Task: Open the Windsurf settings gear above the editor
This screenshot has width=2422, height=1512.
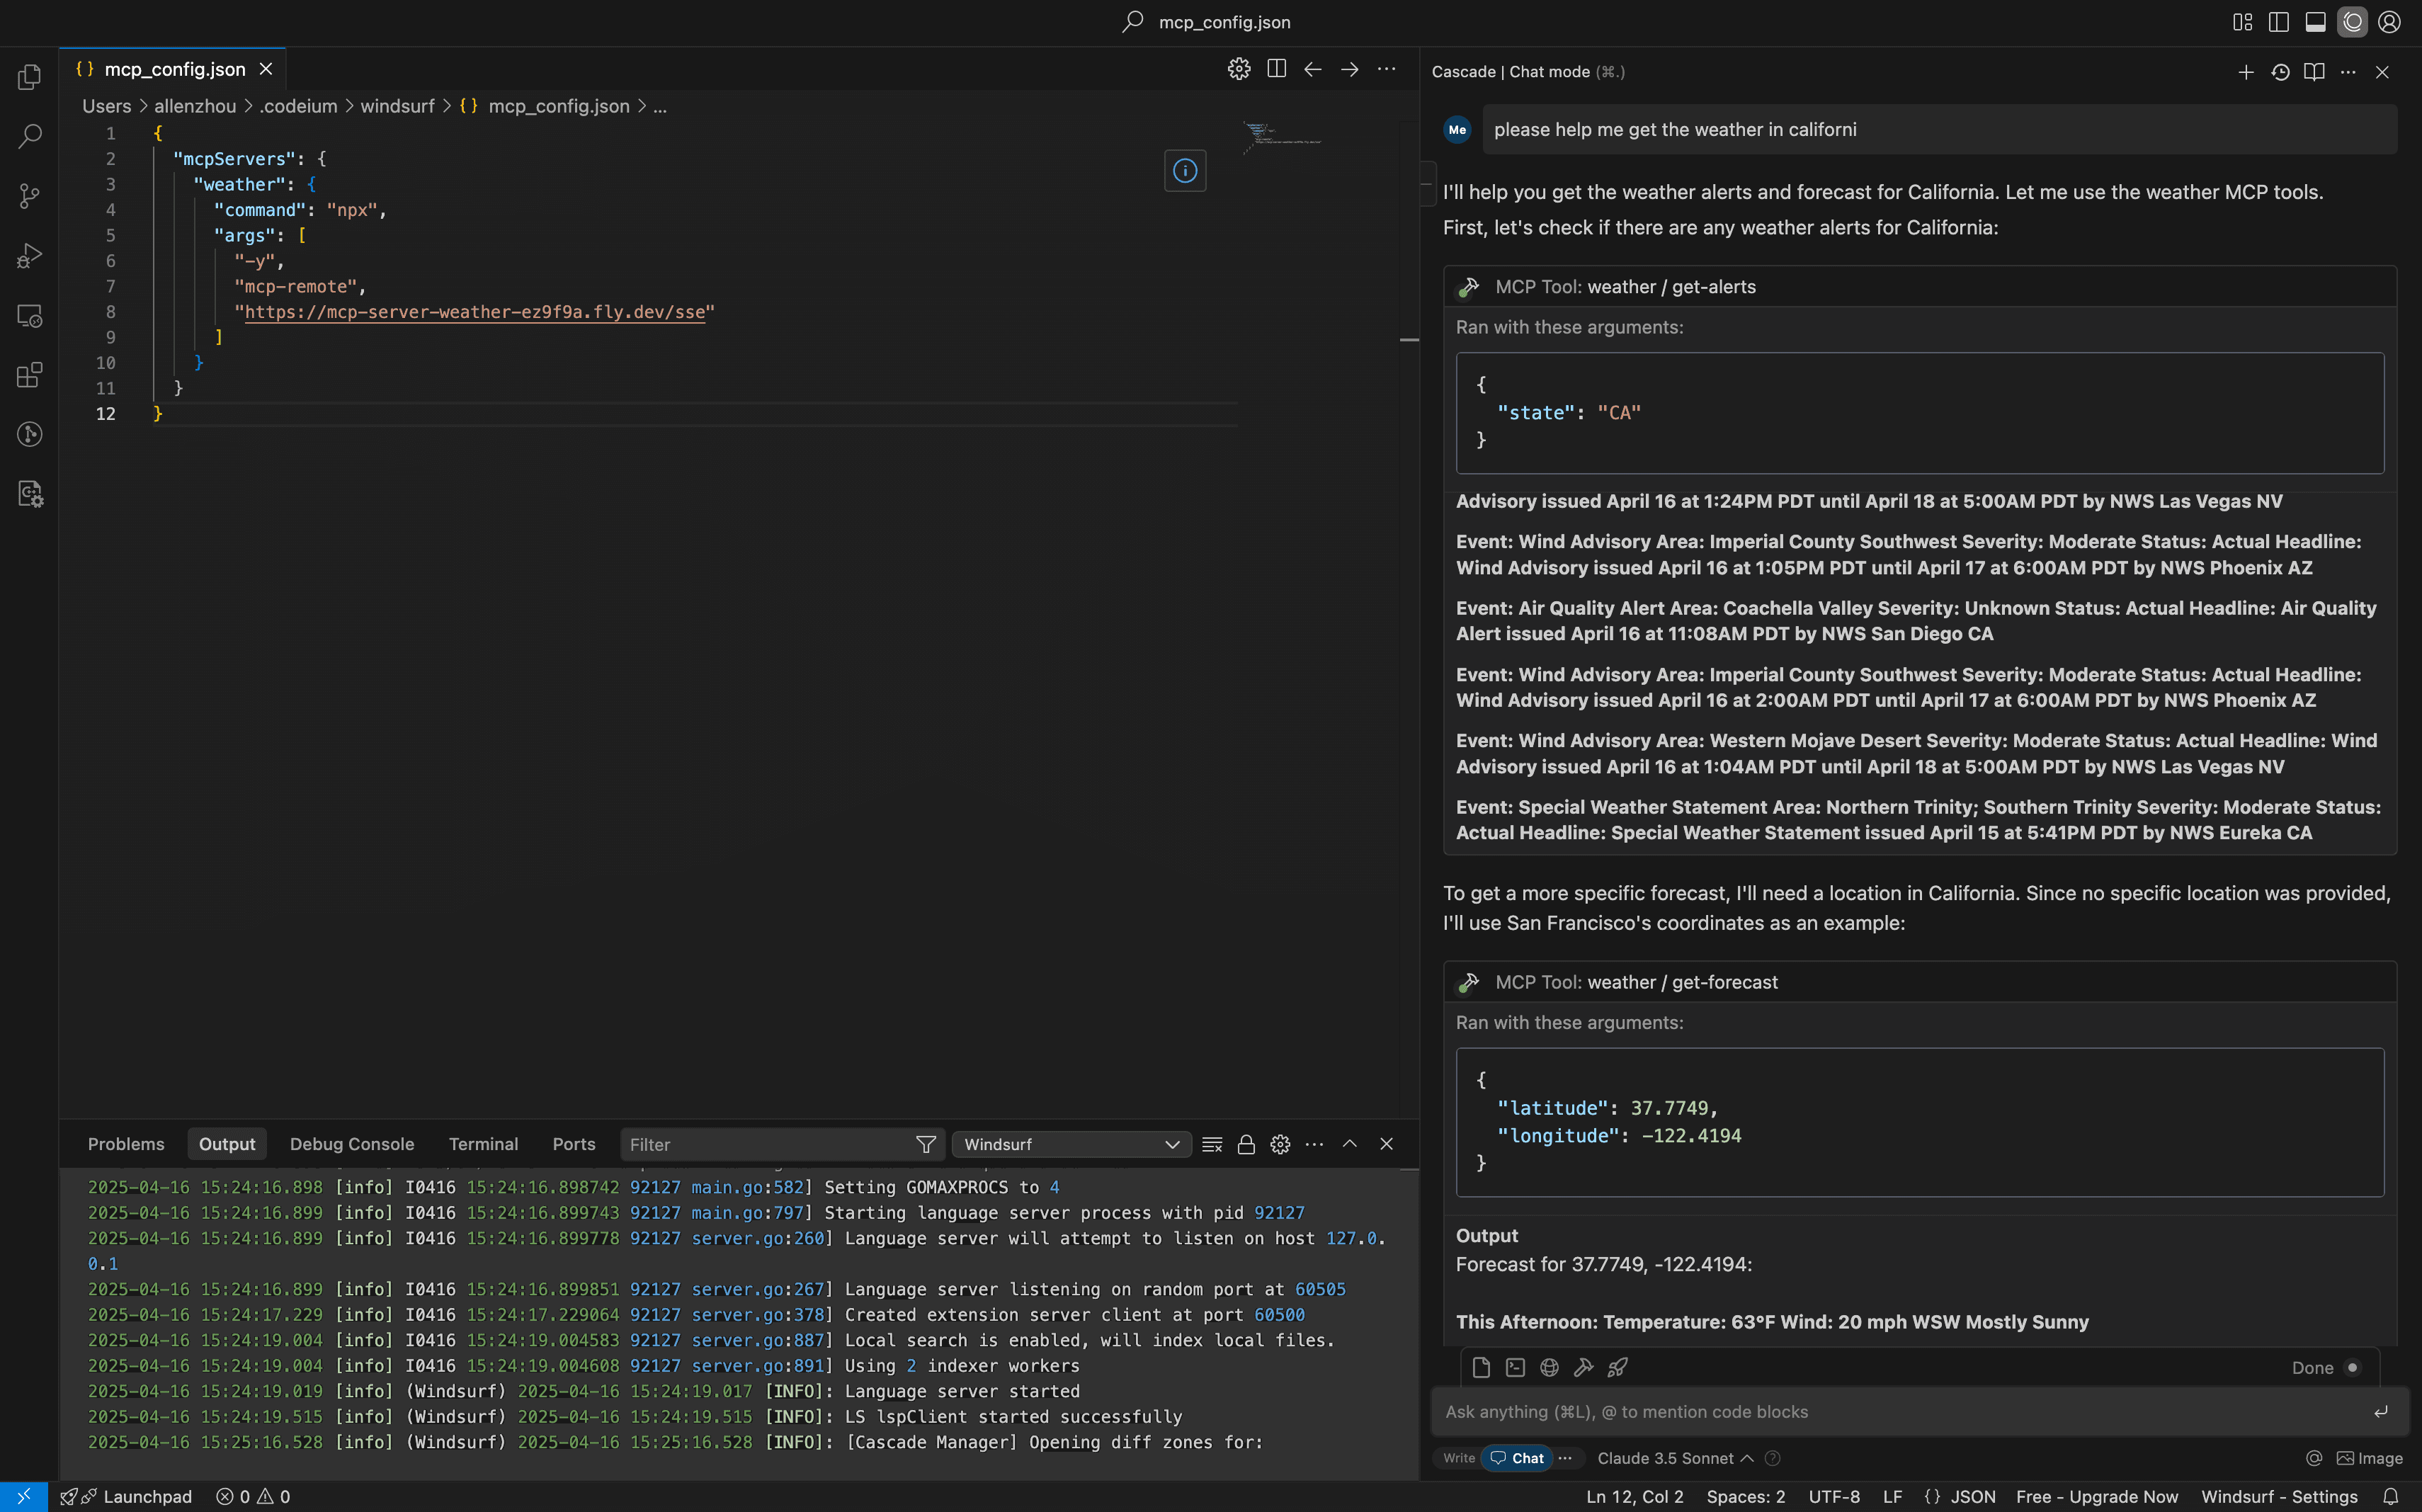Action: [1239, 69]
